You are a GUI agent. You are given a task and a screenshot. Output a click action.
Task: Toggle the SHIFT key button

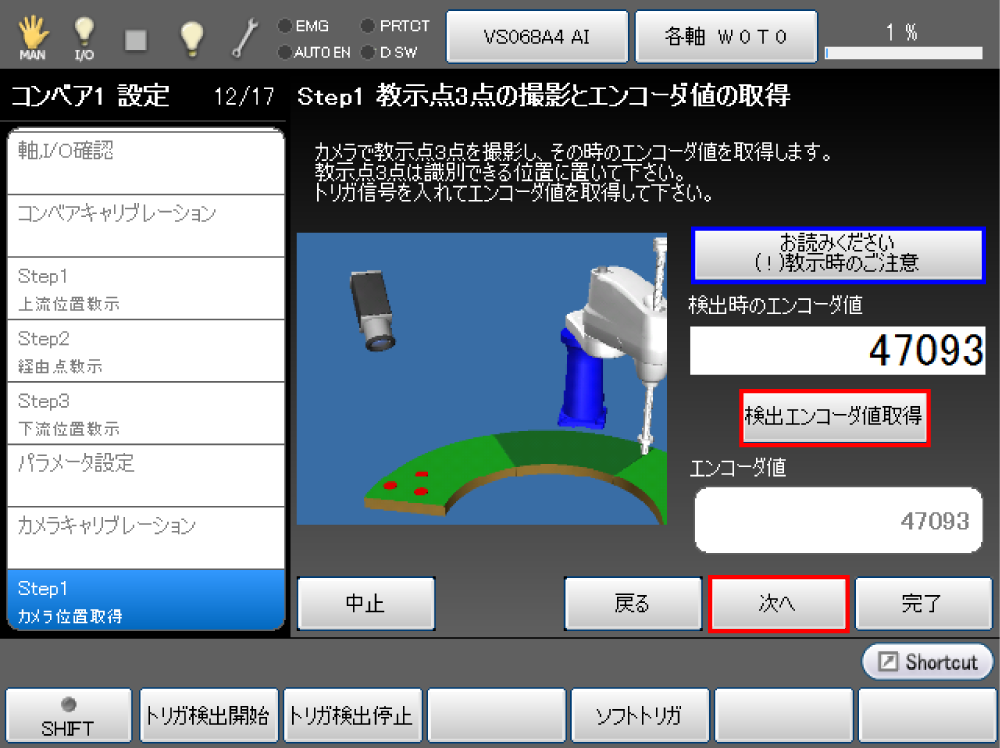68,716
